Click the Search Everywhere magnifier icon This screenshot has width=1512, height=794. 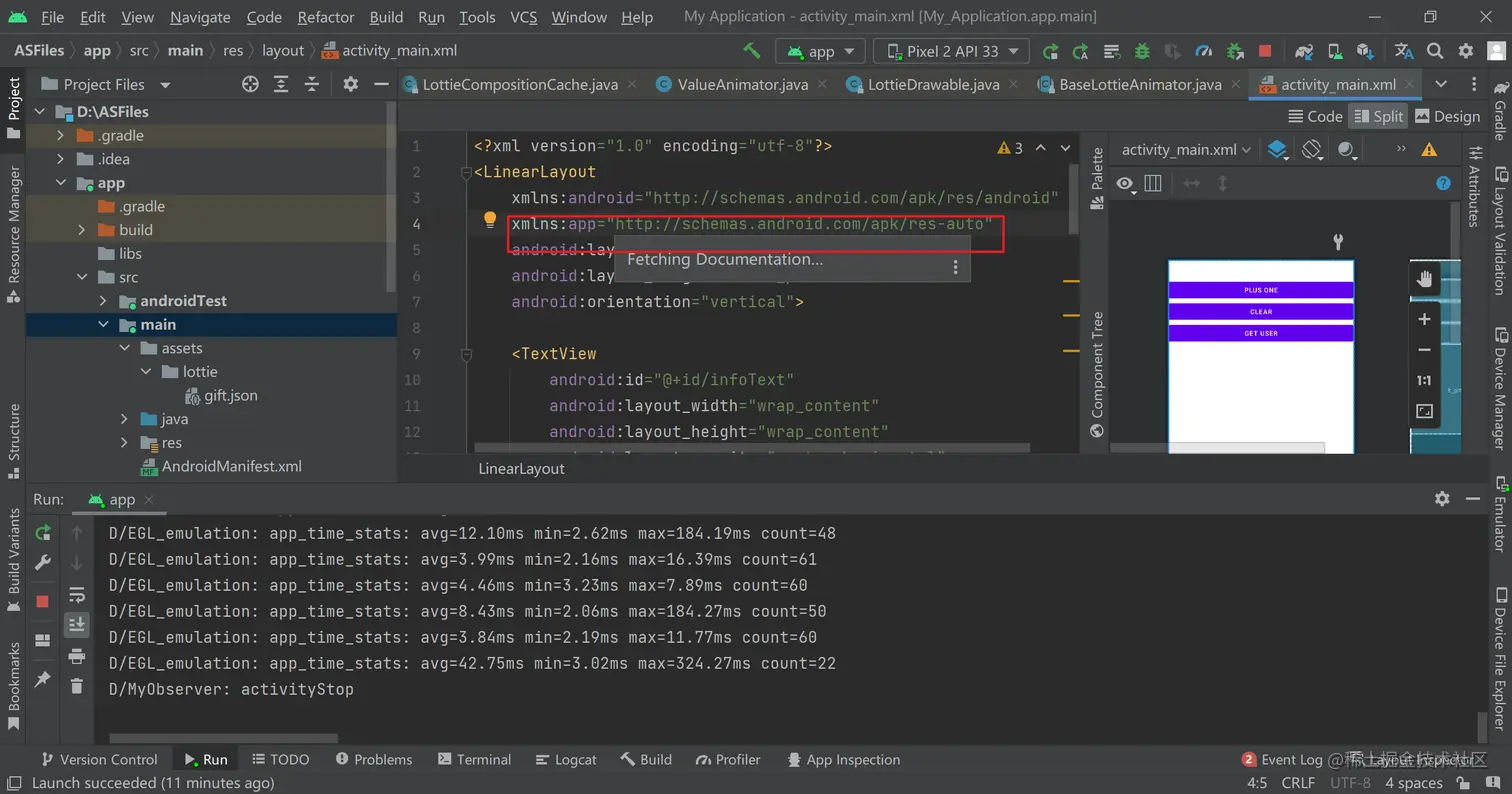pyautogui.click(x=1435, y=51)
